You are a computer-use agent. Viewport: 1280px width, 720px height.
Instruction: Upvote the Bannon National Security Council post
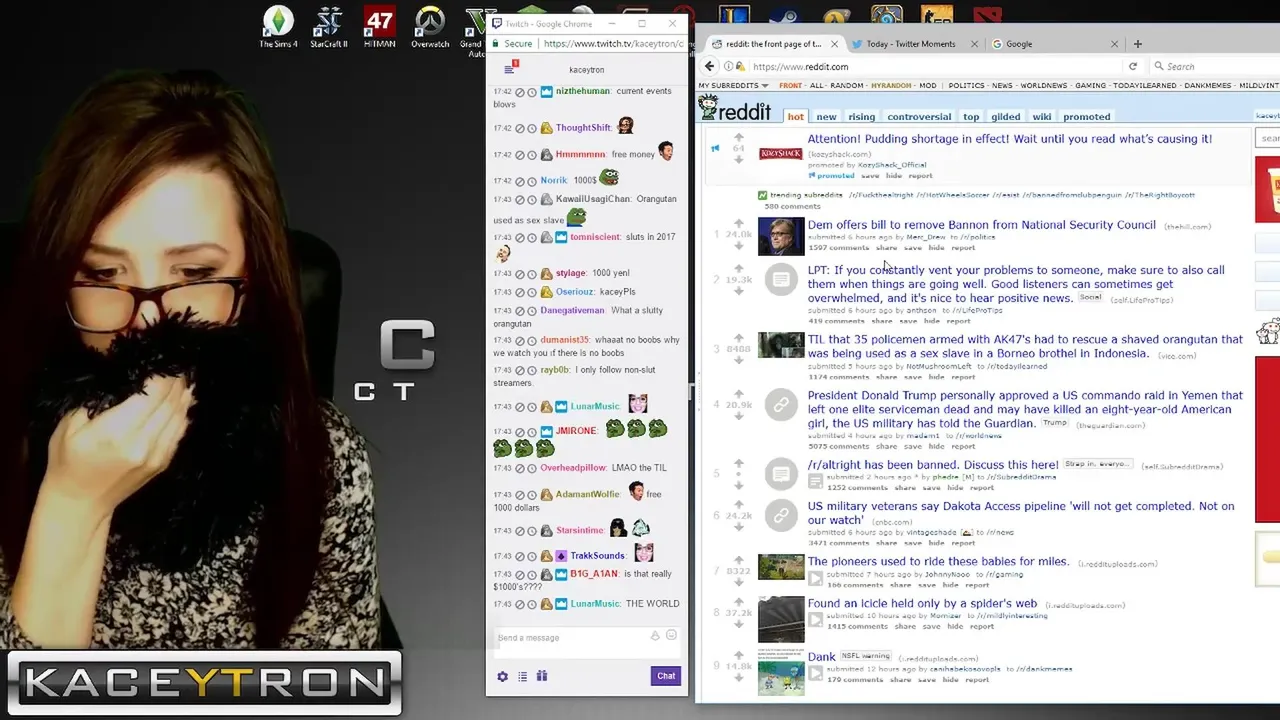[739, 223]
